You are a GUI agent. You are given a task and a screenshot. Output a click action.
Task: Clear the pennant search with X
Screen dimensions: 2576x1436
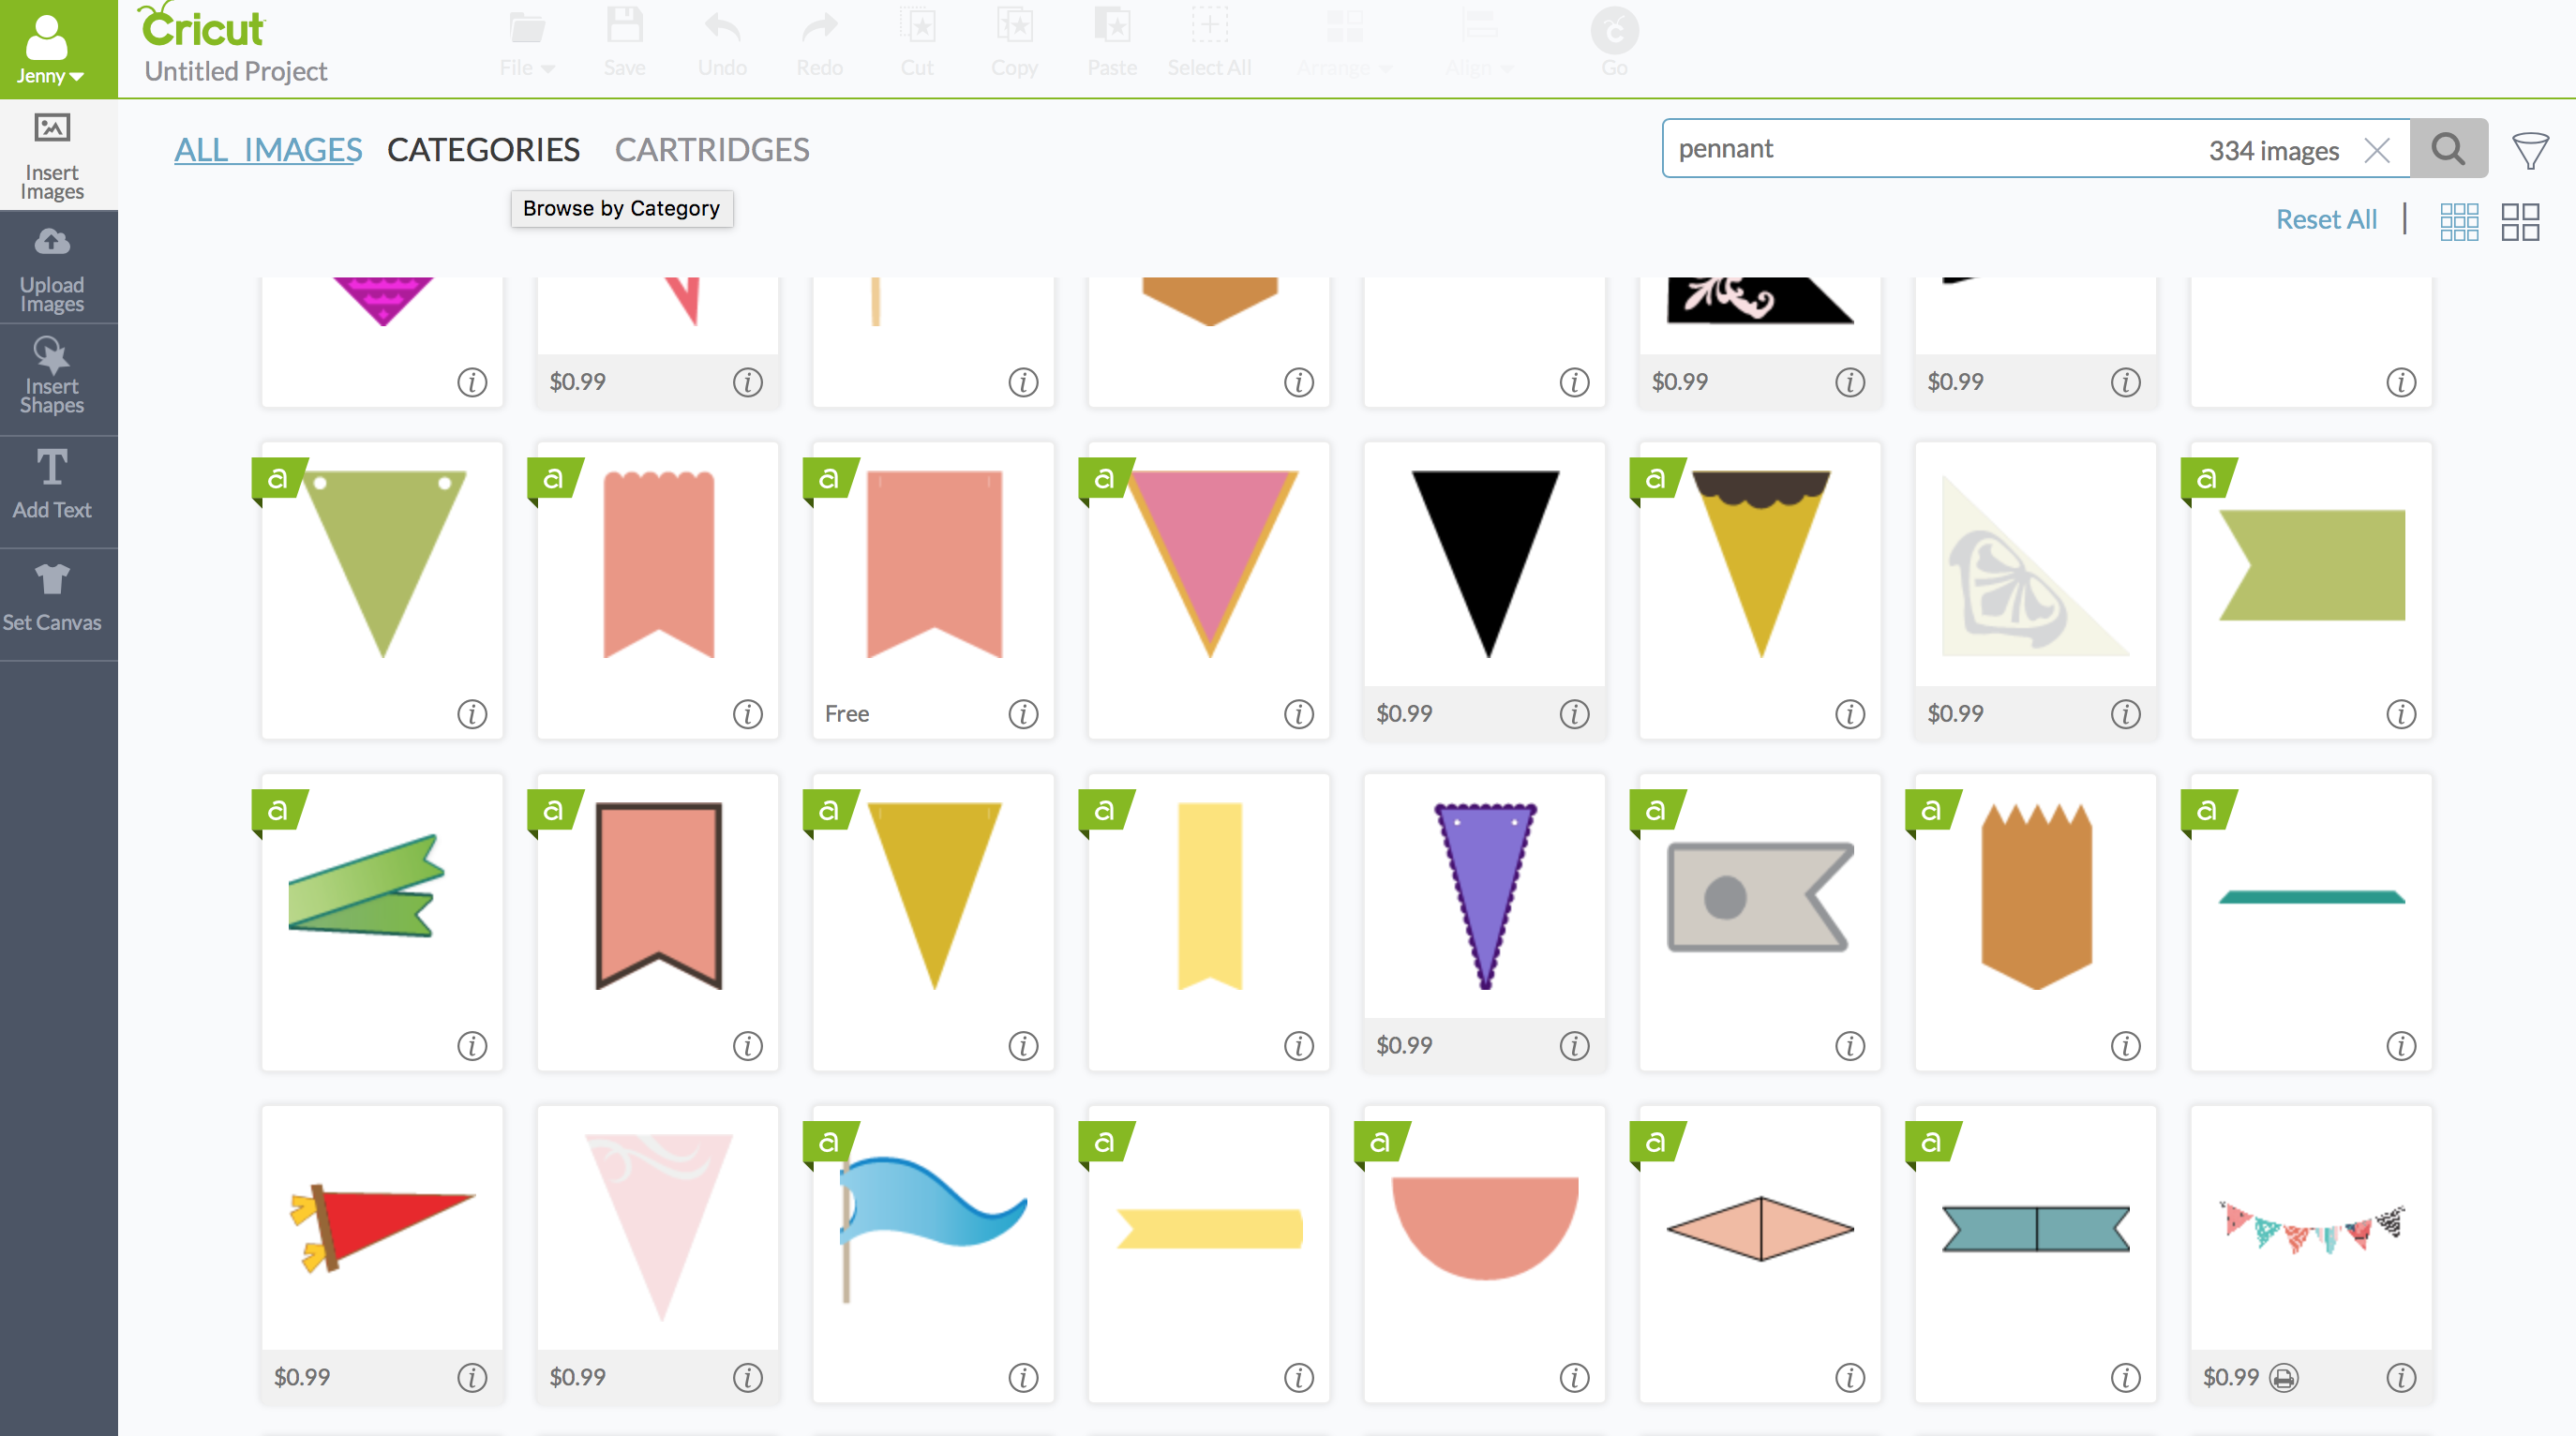(2377, 150)
